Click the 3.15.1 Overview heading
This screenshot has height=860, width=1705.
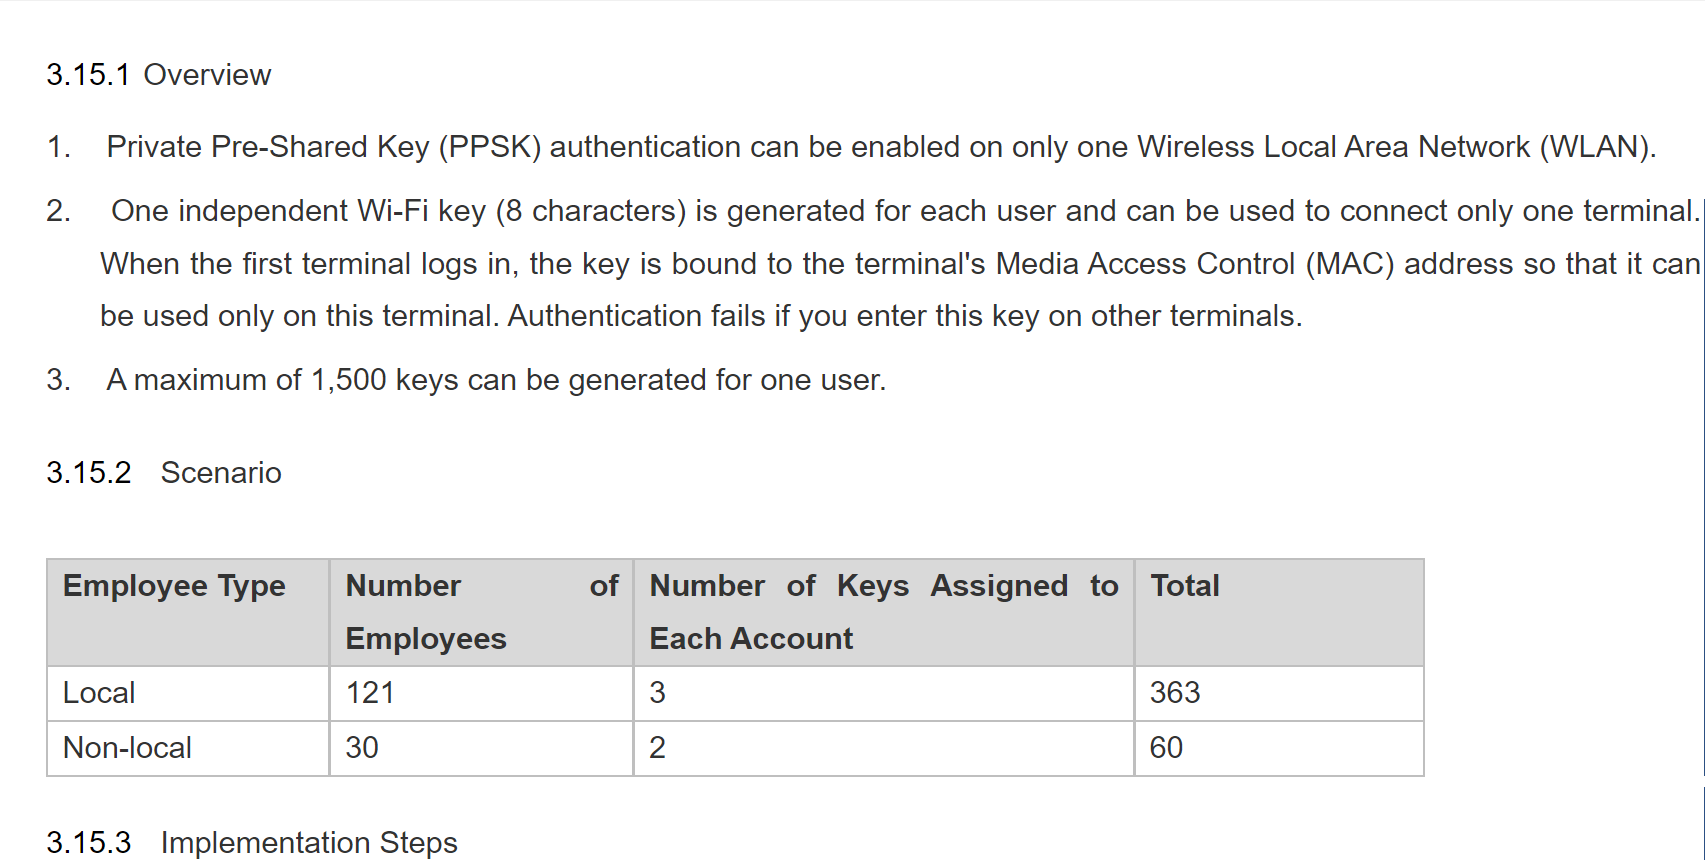[158, 75]
